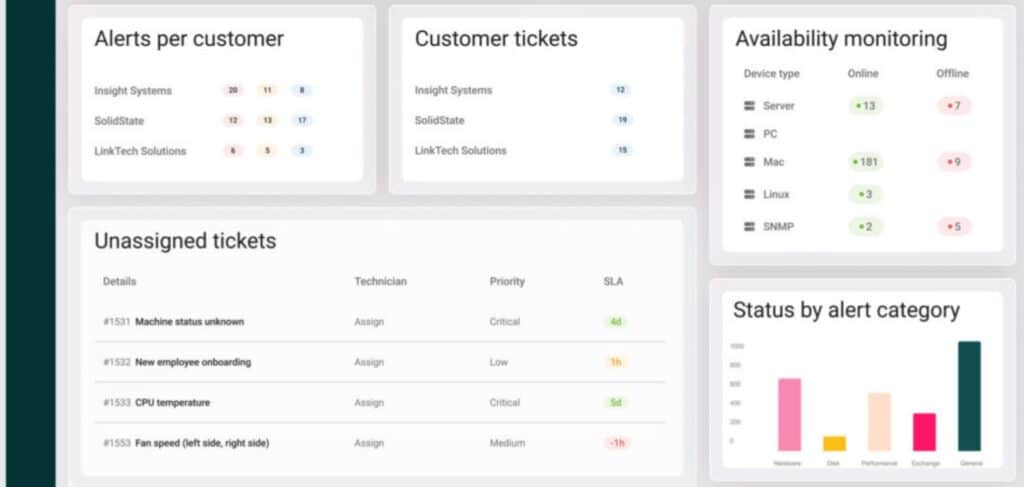The image size is (1024, 487).
Task: Click the PC device type icon
Action: tap(750, 134)
